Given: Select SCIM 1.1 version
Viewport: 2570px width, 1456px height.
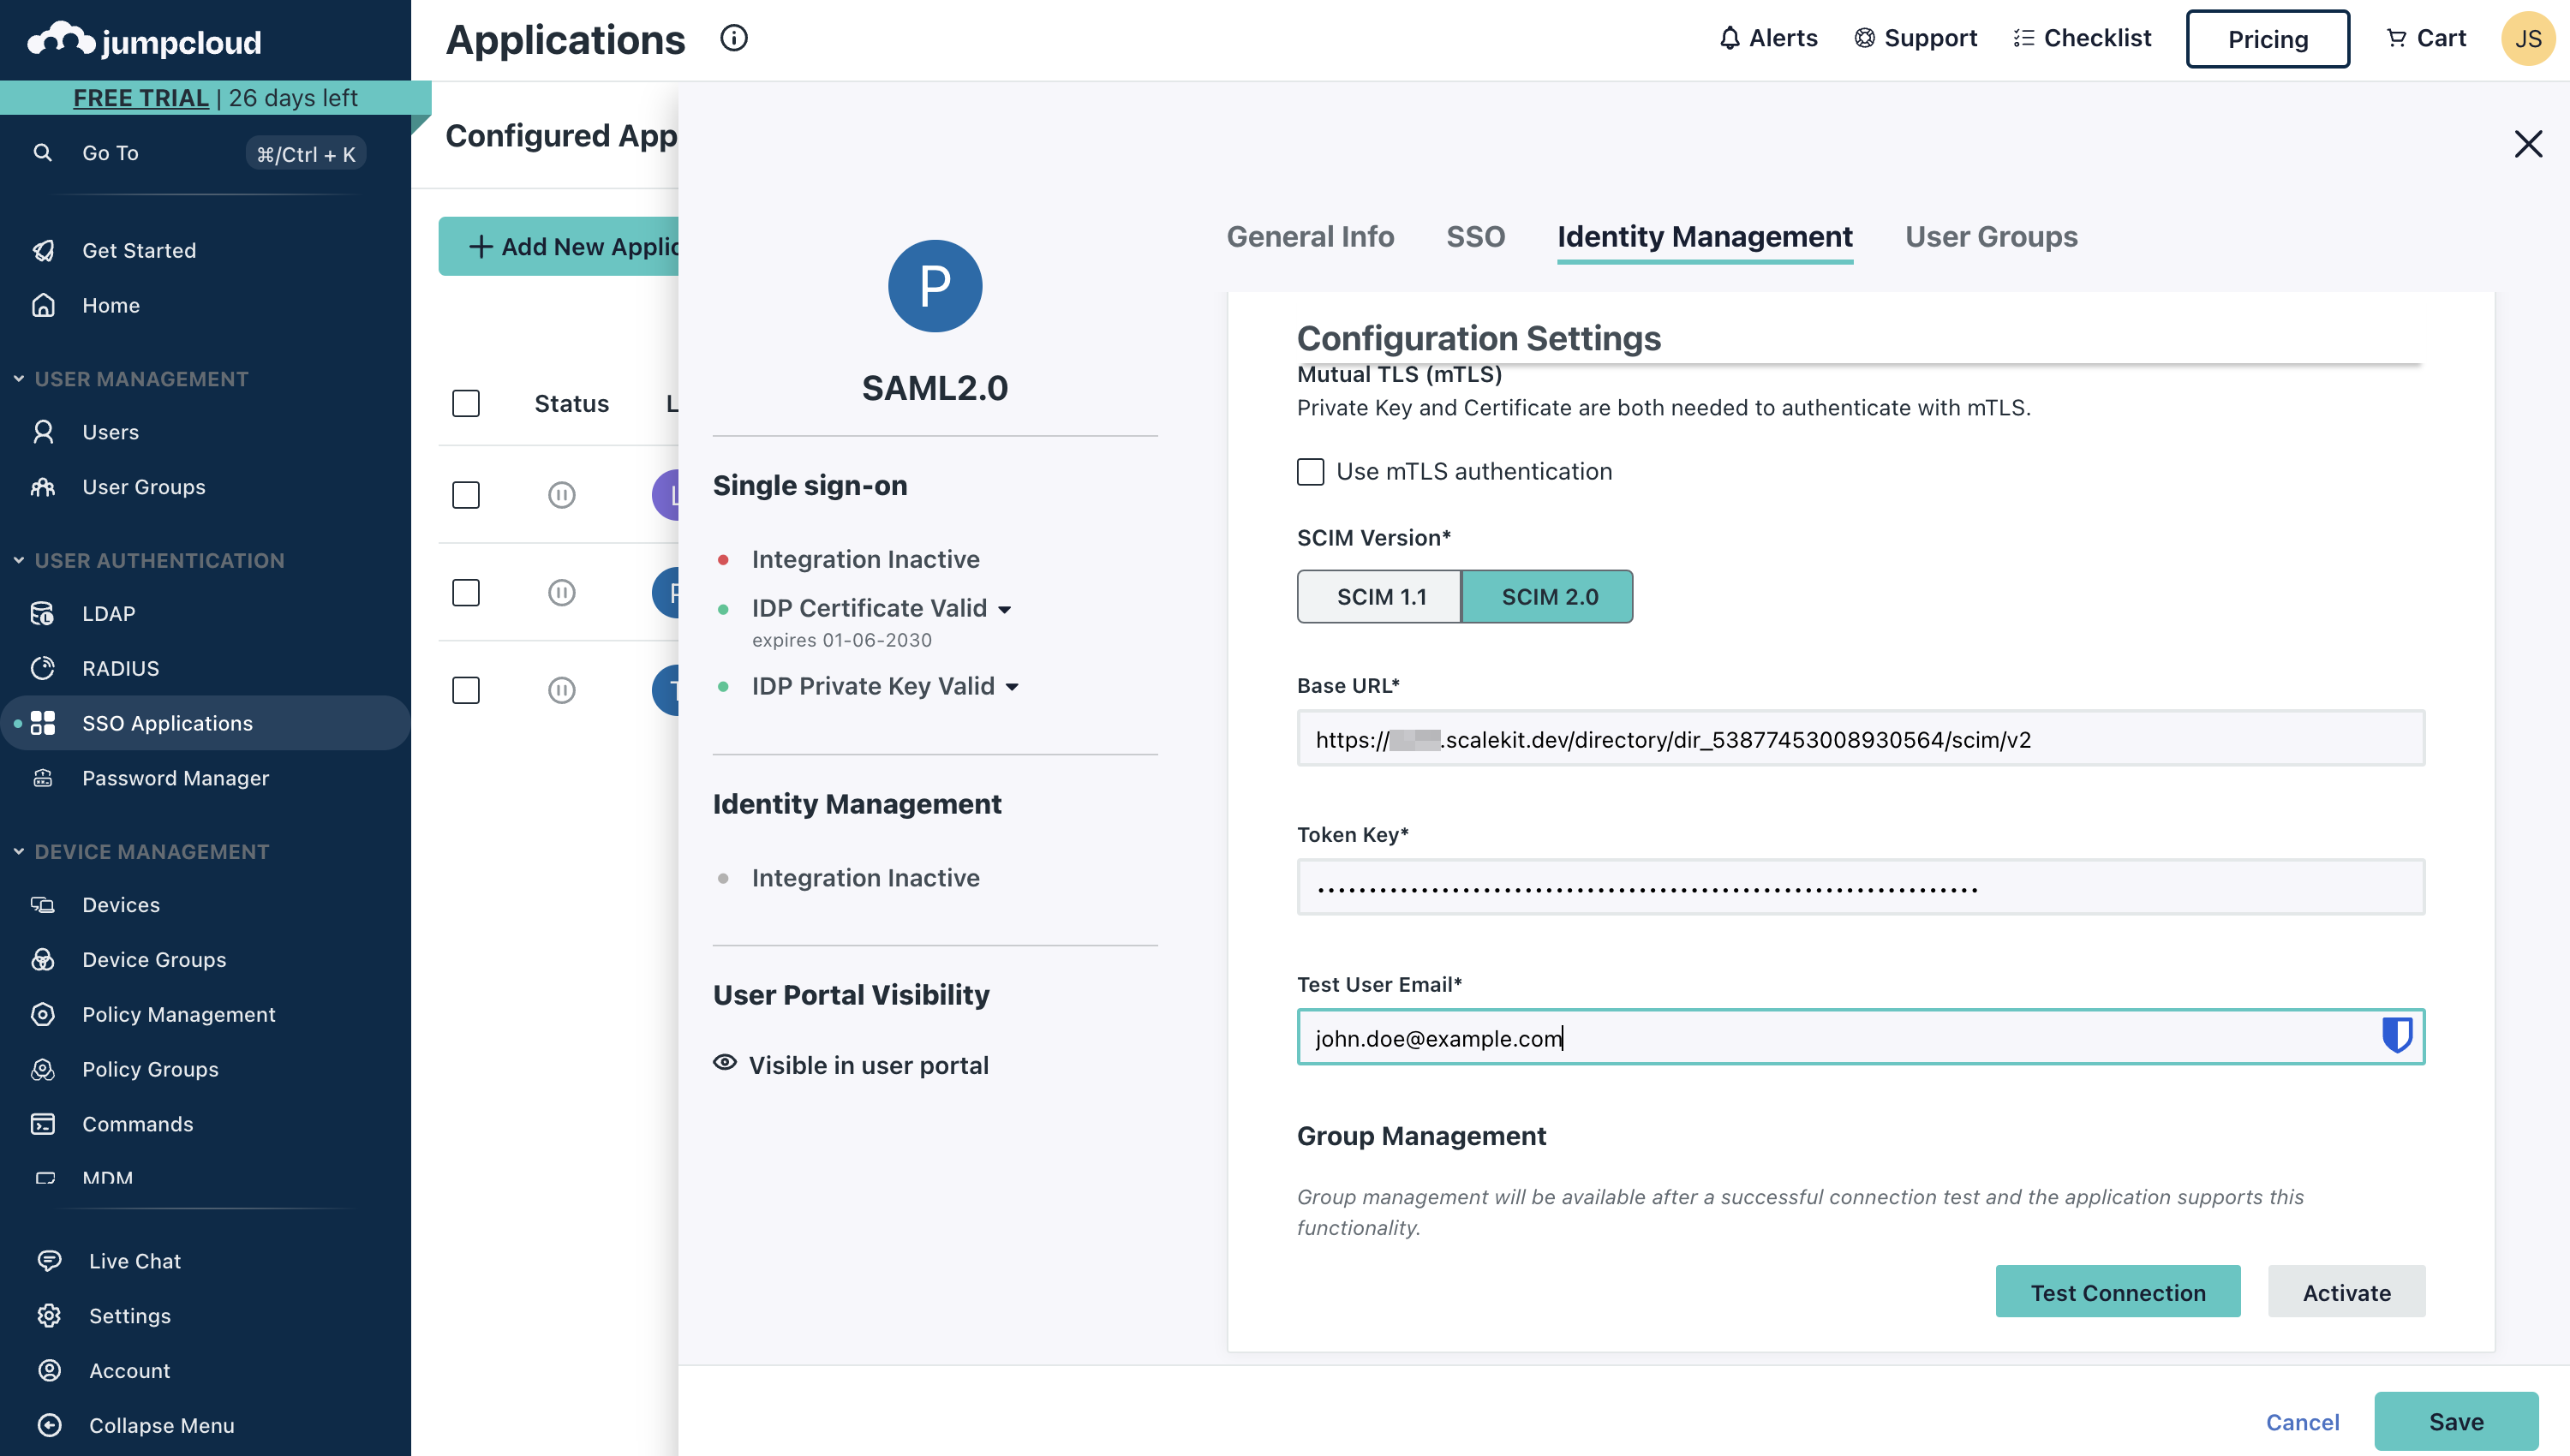Looking at the screenshot, I should point(1380,596).
